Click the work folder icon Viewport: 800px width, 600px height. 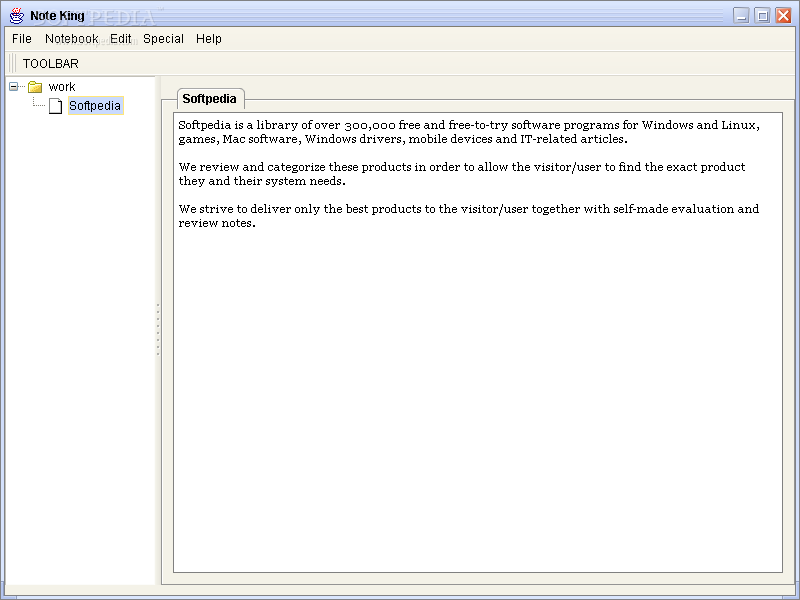[x=35, y=87]
